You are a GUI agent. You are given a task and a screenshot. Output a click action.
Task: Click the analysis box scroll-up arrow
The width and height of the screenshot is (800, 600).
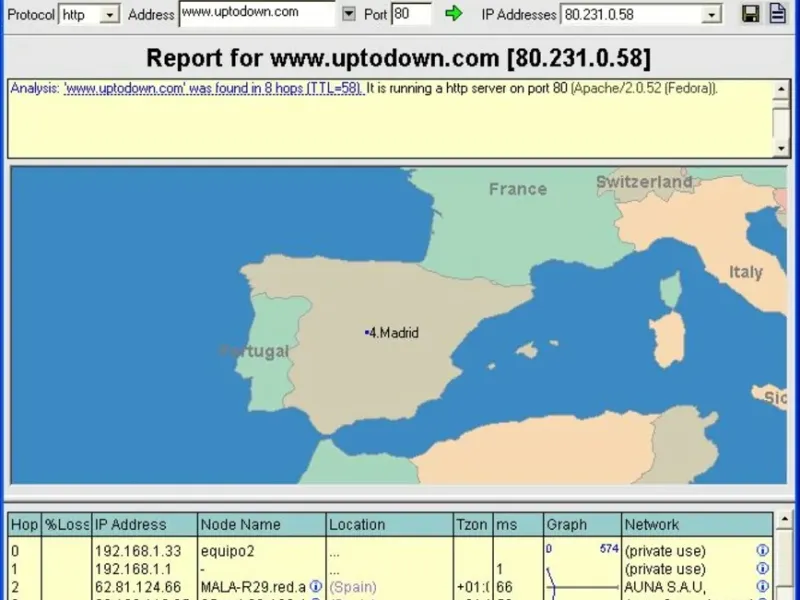tap(781, 89)
